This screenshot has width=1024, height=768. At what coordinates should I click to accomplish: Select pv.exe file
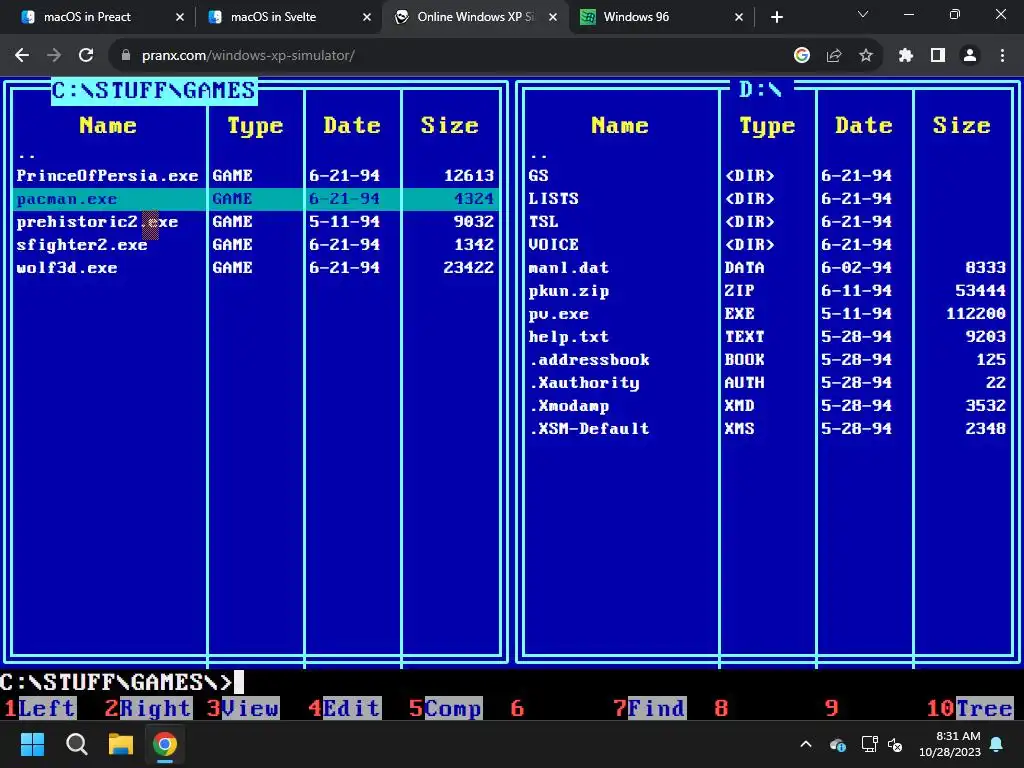point(558,314)
